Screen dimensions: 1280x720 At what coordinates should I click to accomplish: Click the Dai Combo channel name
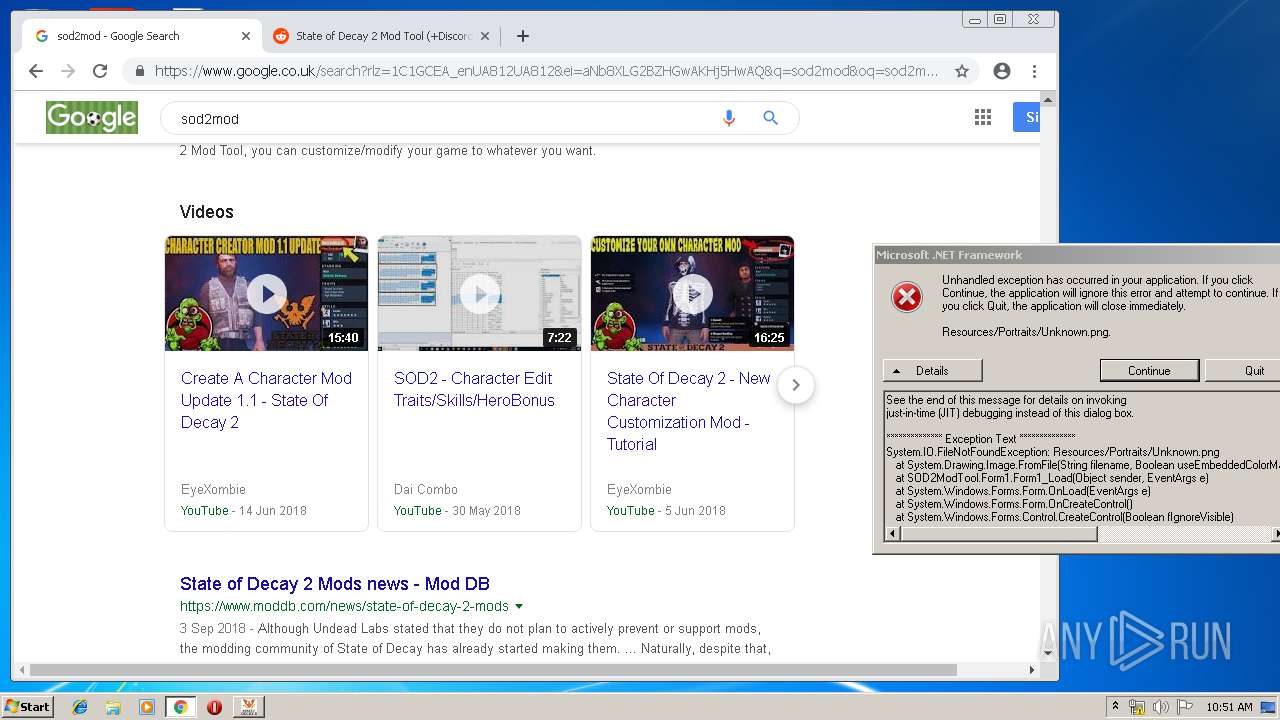point(426,489)
